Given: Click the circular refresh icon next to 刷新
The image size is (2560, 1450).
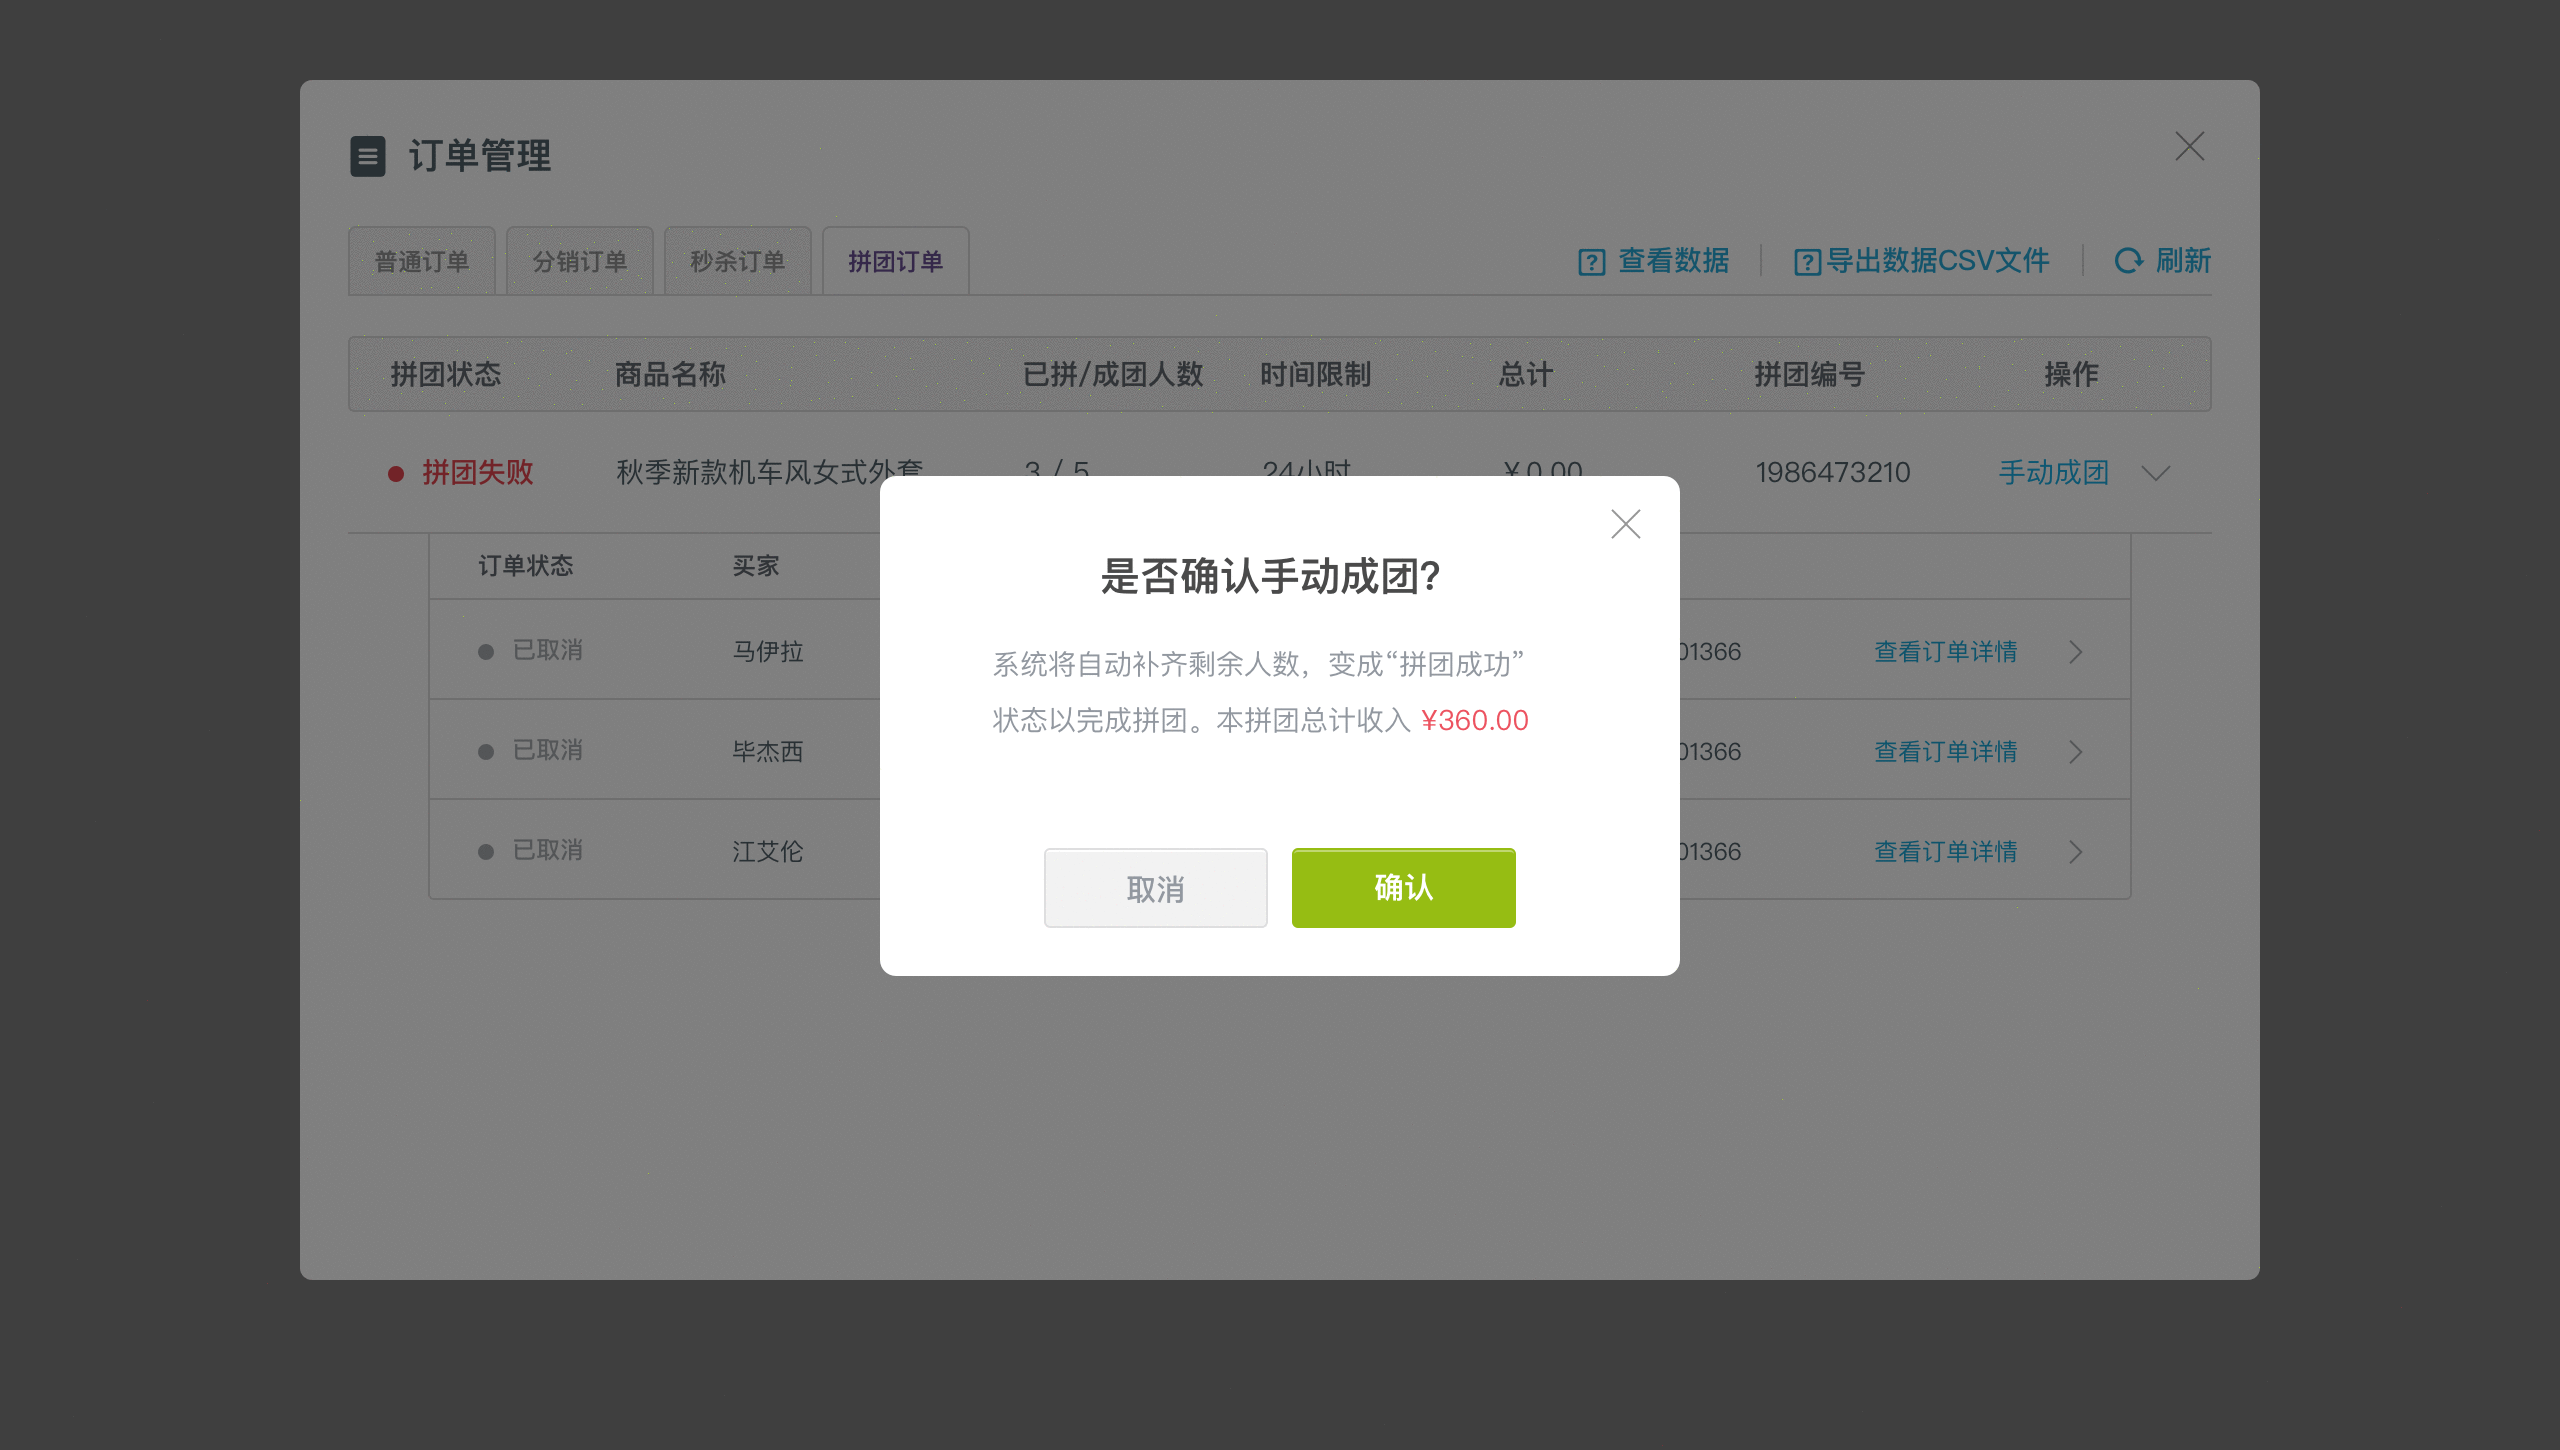Looking at the screenshot, I should click(x=2129, y=261).
